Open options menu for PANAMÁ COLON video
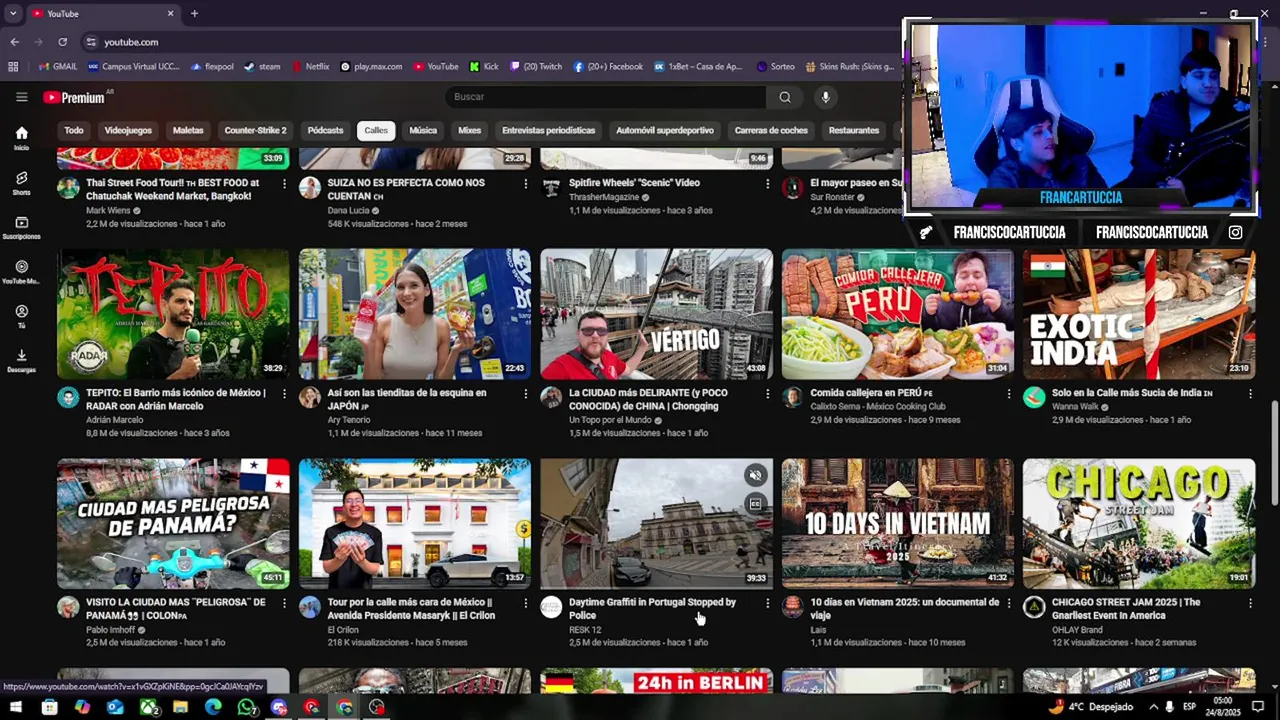The image size is (1280, 720). (x=284, y=603)
